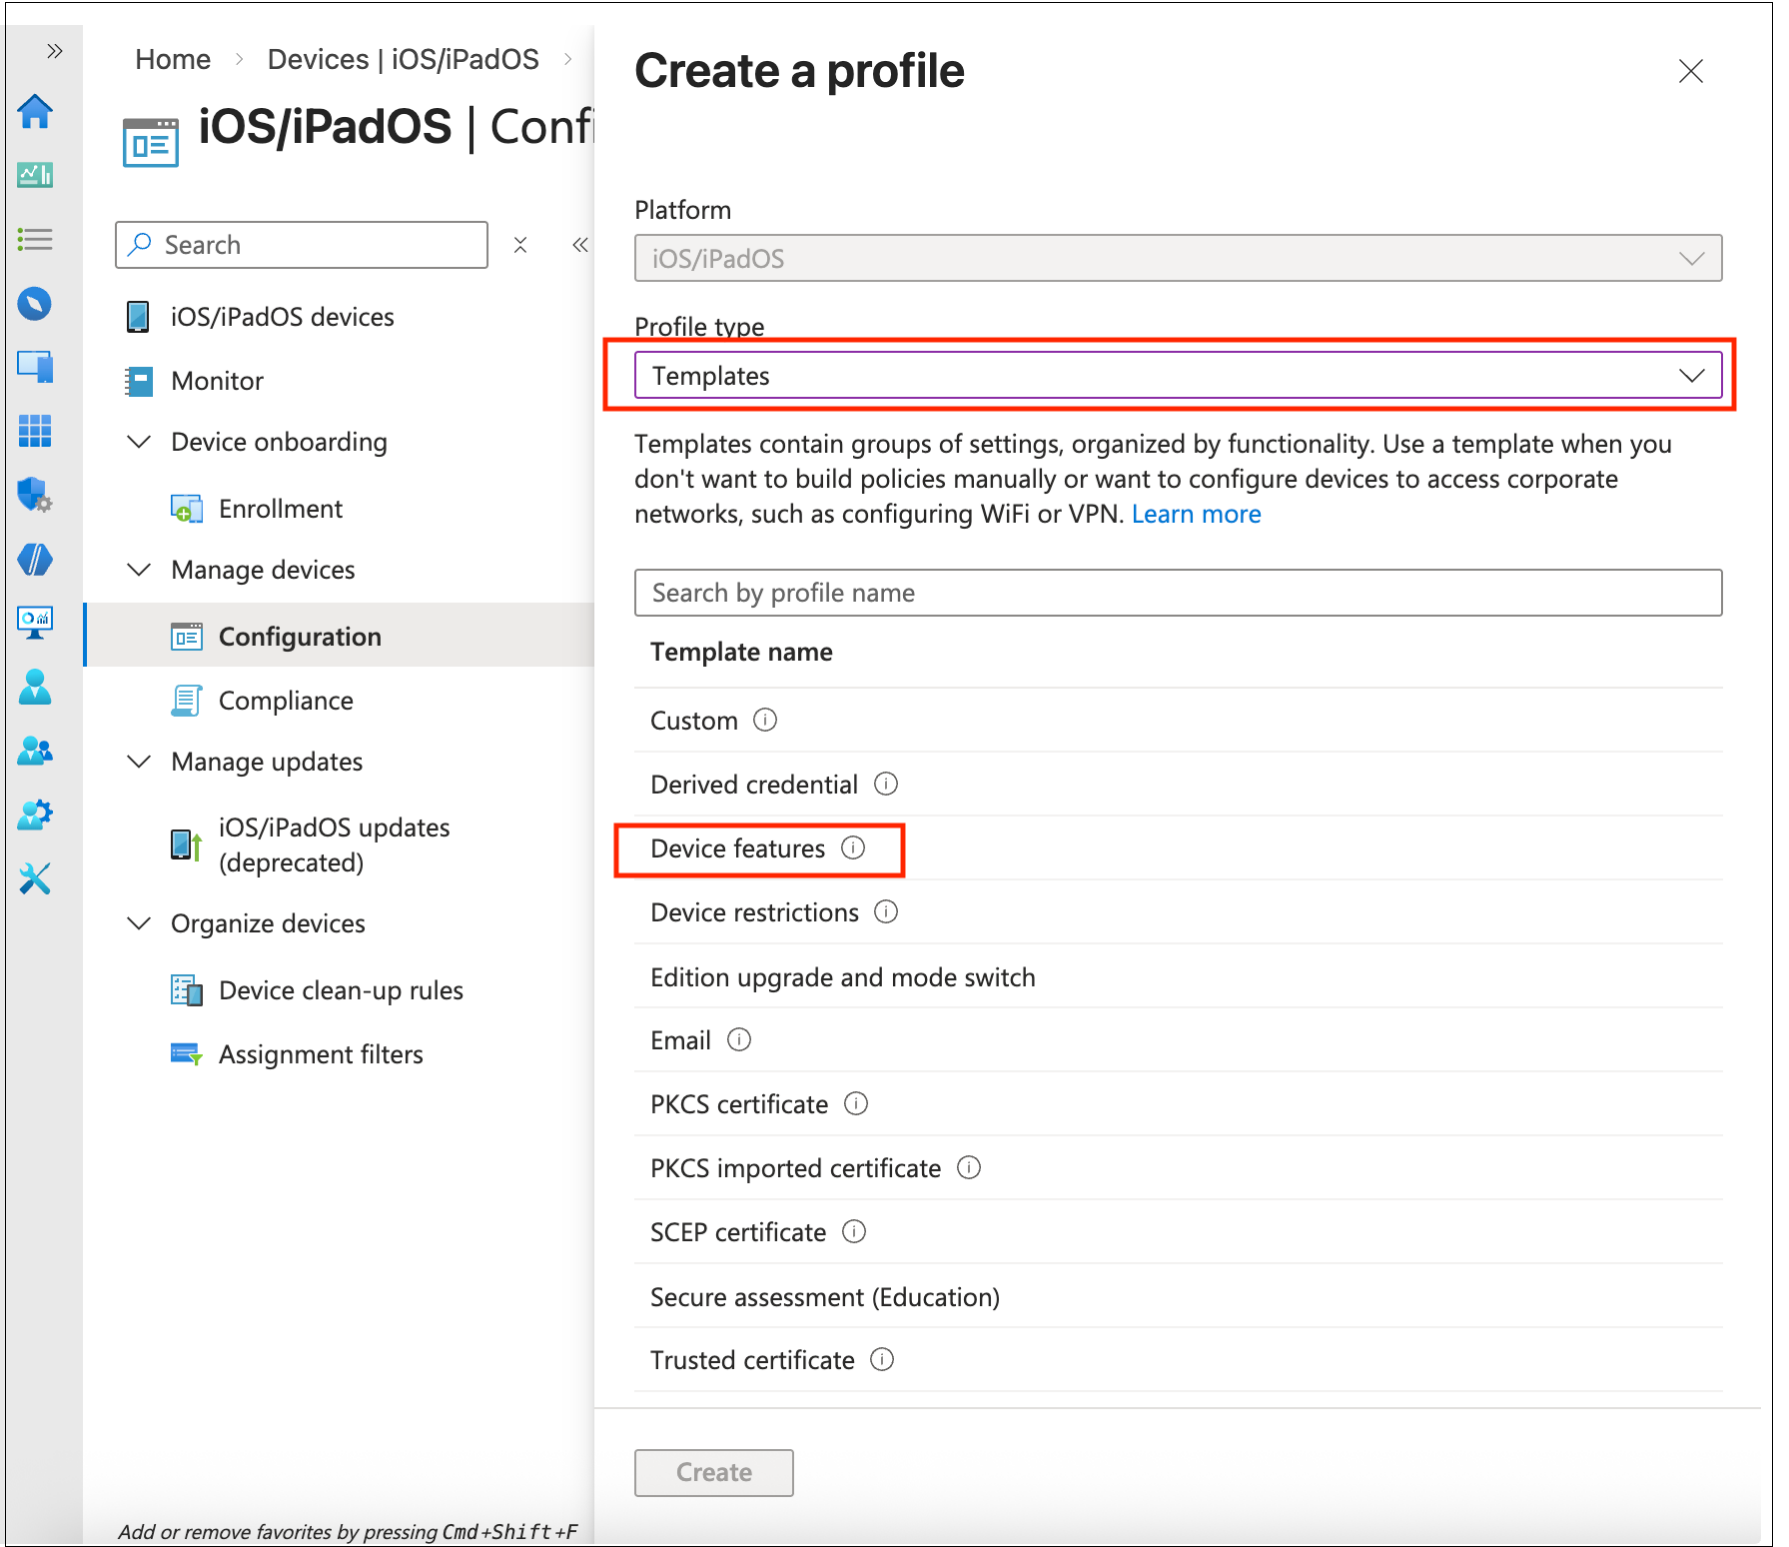Collapse the Organize devices section
The image size is (1789, 1547).
(139, 923)
